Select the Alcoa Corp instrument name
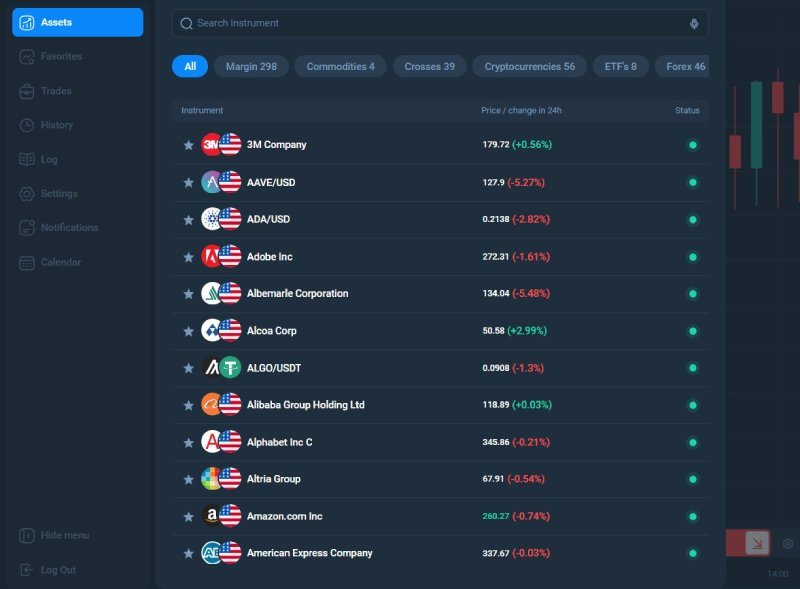The width and height of the screenshot is (800, 589). [x=271, y=331]
